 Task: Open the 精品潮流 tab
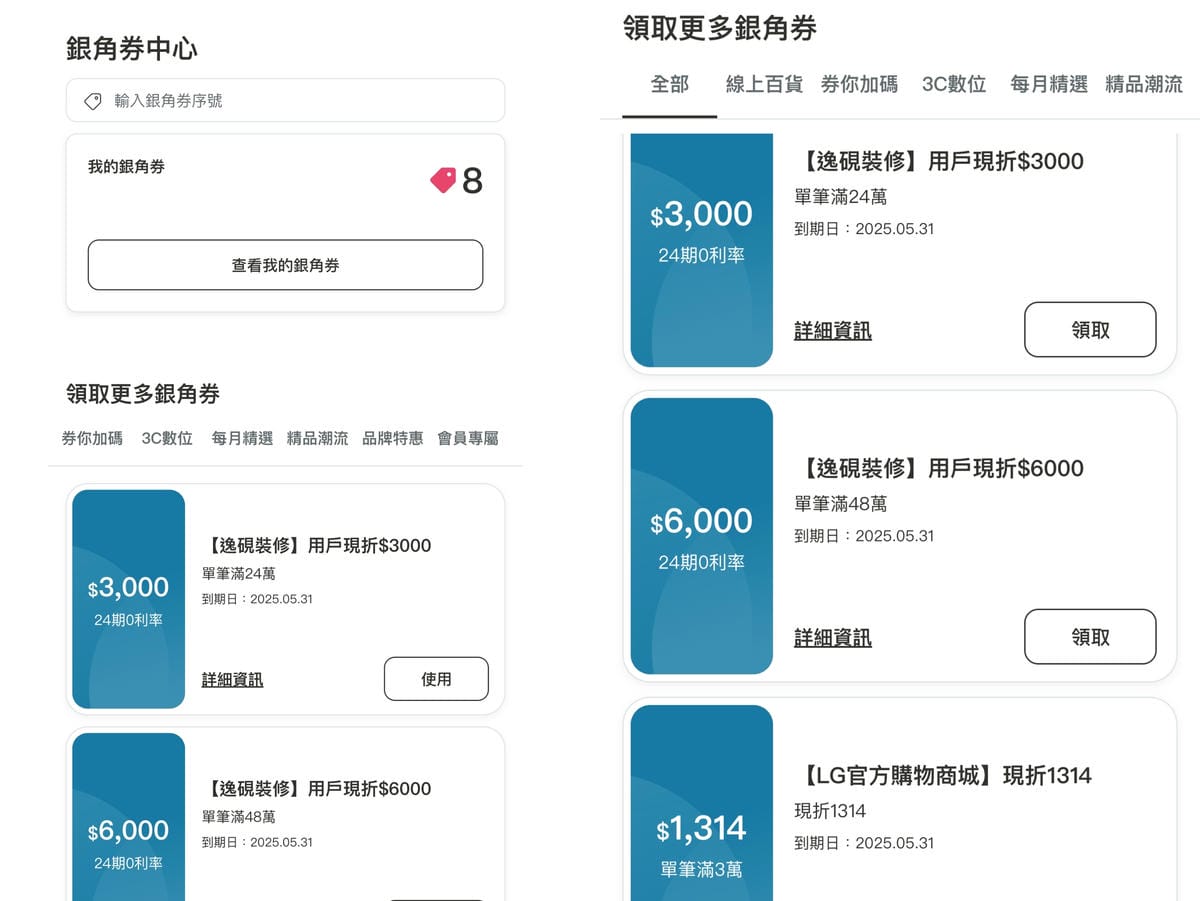(x=1143, y=85)
